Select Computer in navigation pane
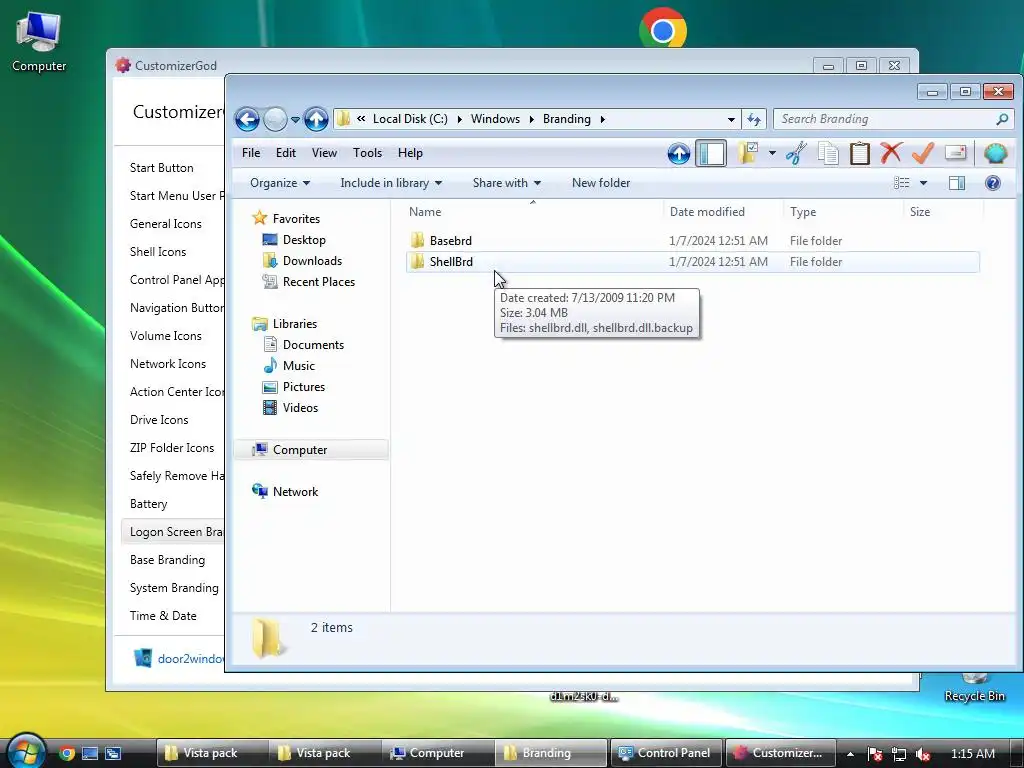Image resolution: width=1024 pixels, height=768 pixels. pyautogui.click(x=311, y=450)
